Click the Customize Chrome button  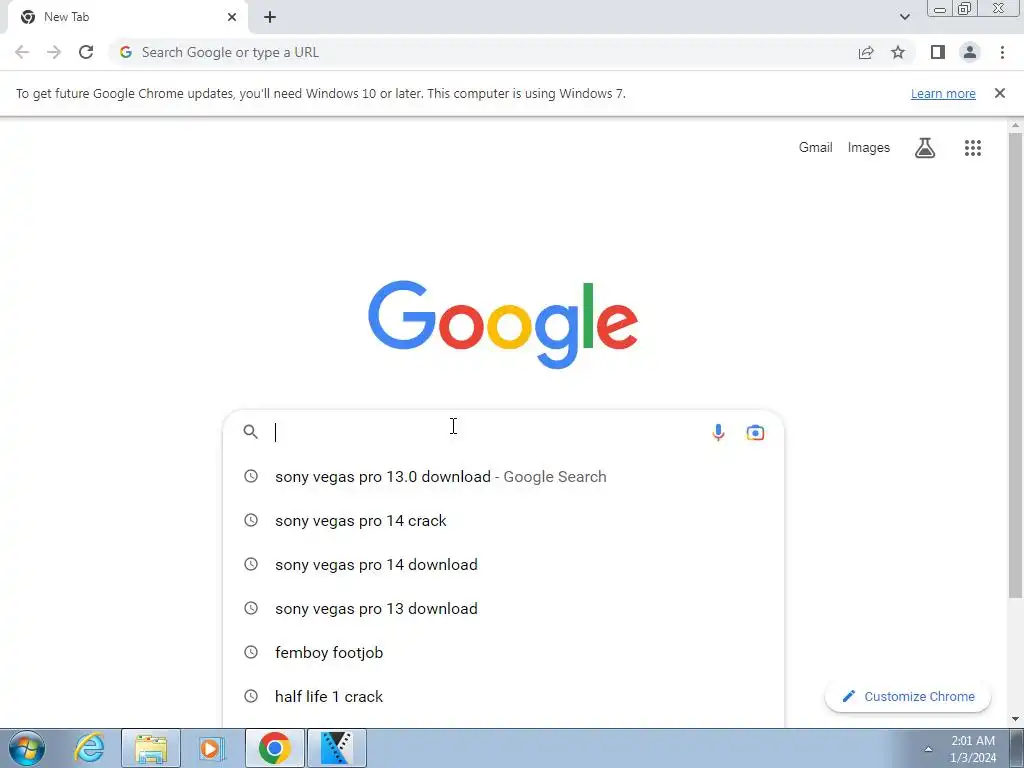click(908, 696)
